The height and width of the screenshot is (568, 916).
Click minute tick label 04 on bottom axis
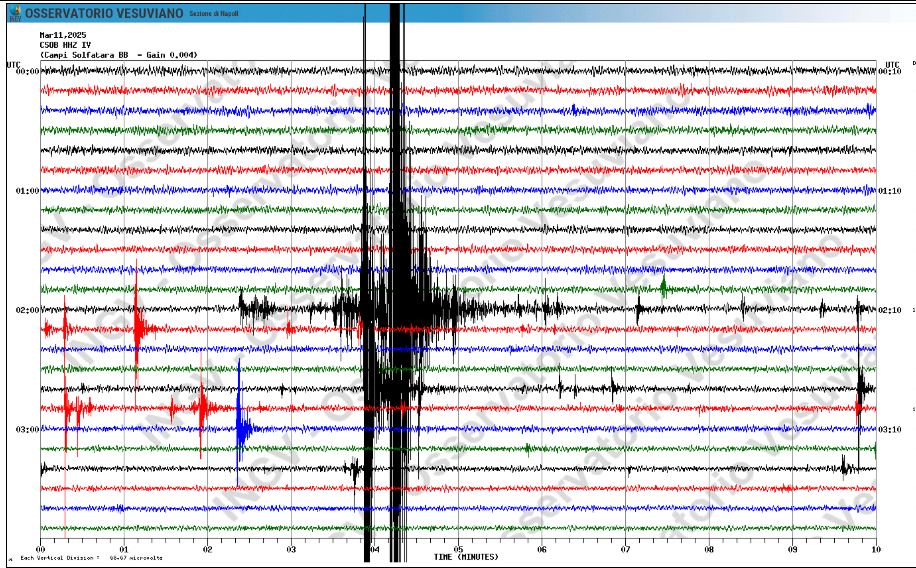[375, 549]
